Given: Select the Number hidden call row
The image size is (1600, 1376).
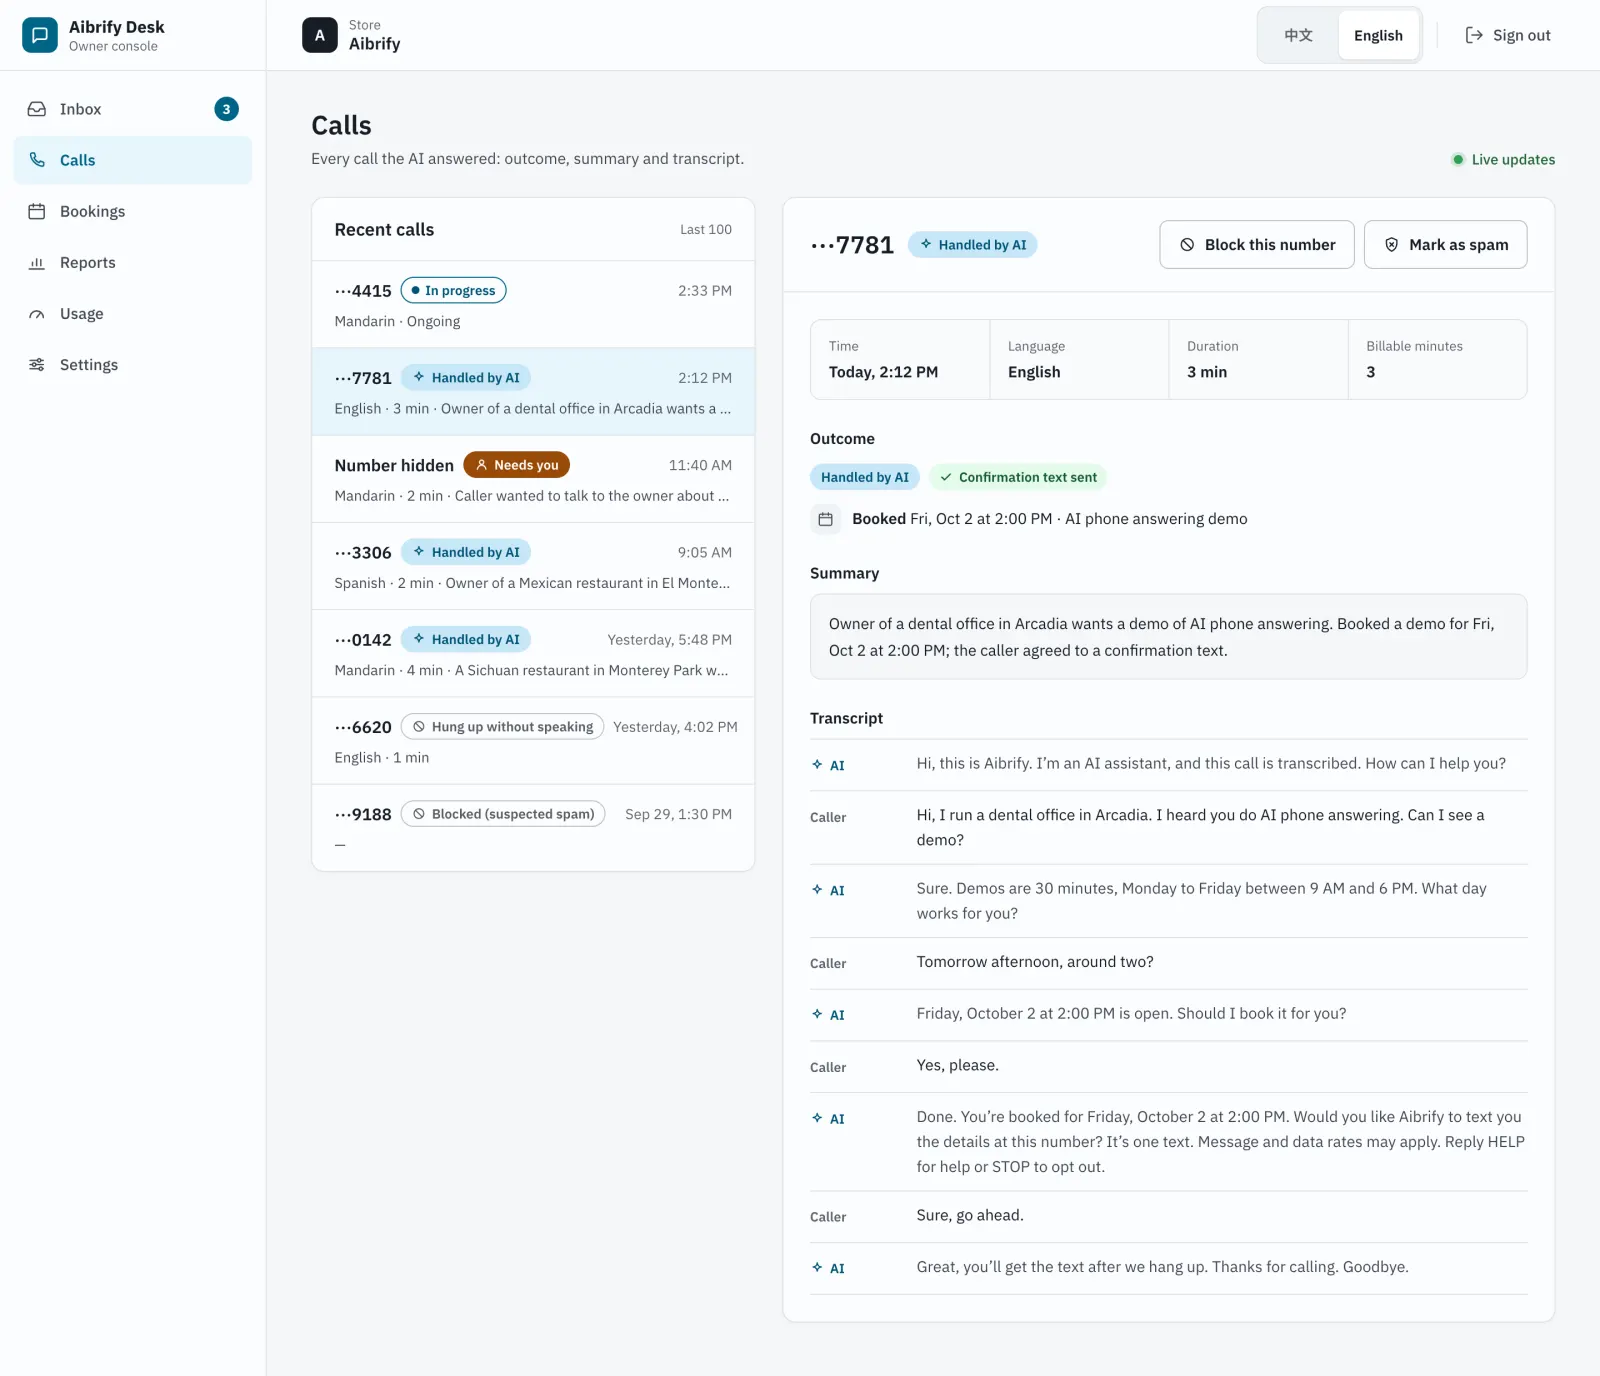Looking at the screenshot, I should 533,479.
